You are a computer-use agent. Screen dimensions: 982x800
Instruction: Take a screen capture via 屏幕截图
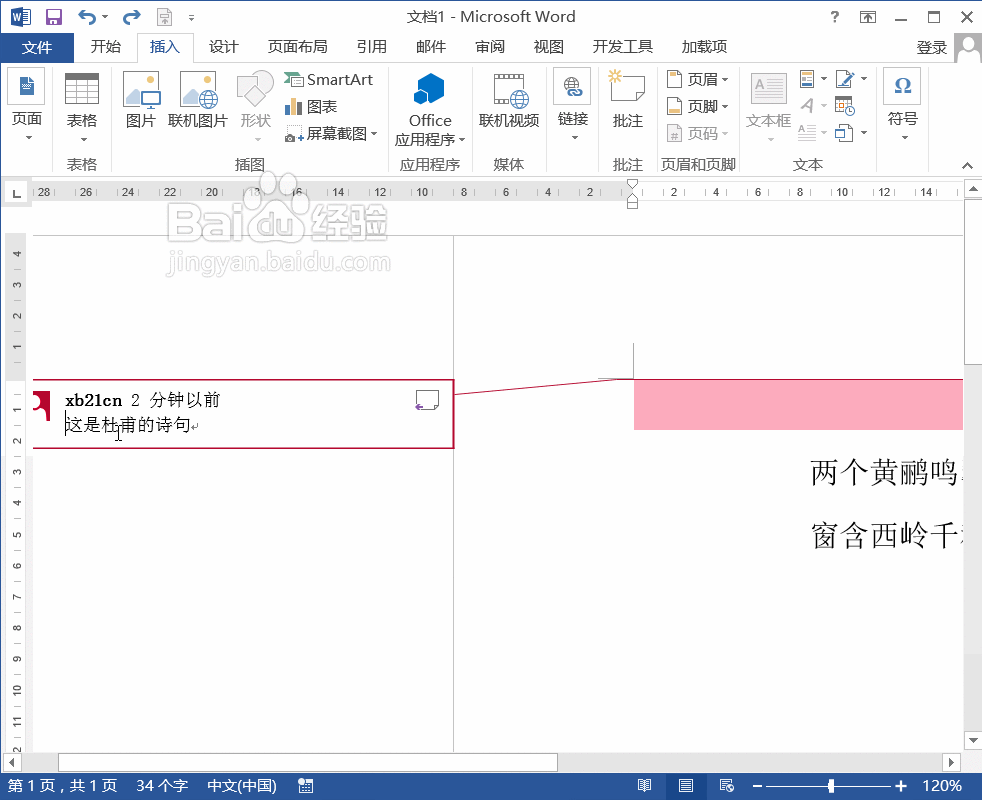tap(330, 134)
